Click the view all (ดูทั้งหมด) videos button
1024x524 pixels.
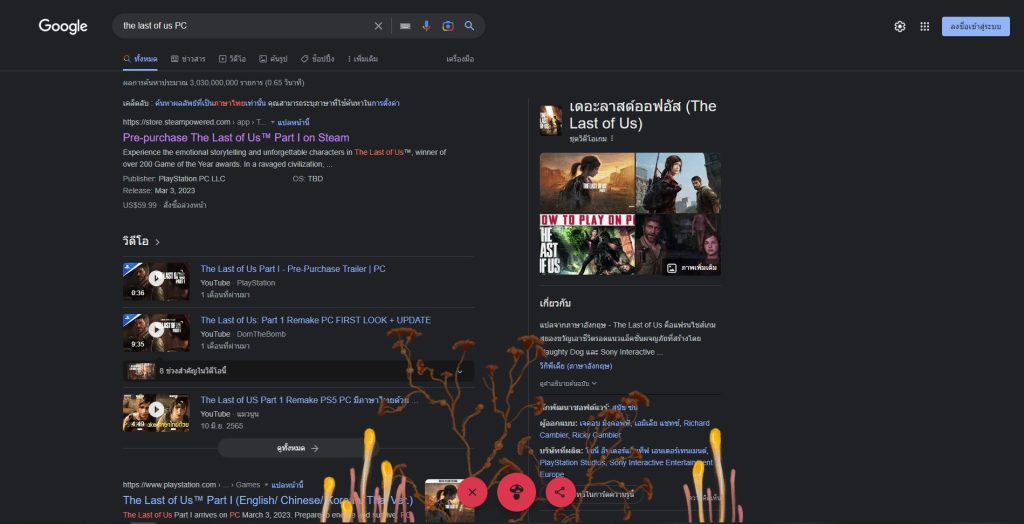click(x=298, y=448)
